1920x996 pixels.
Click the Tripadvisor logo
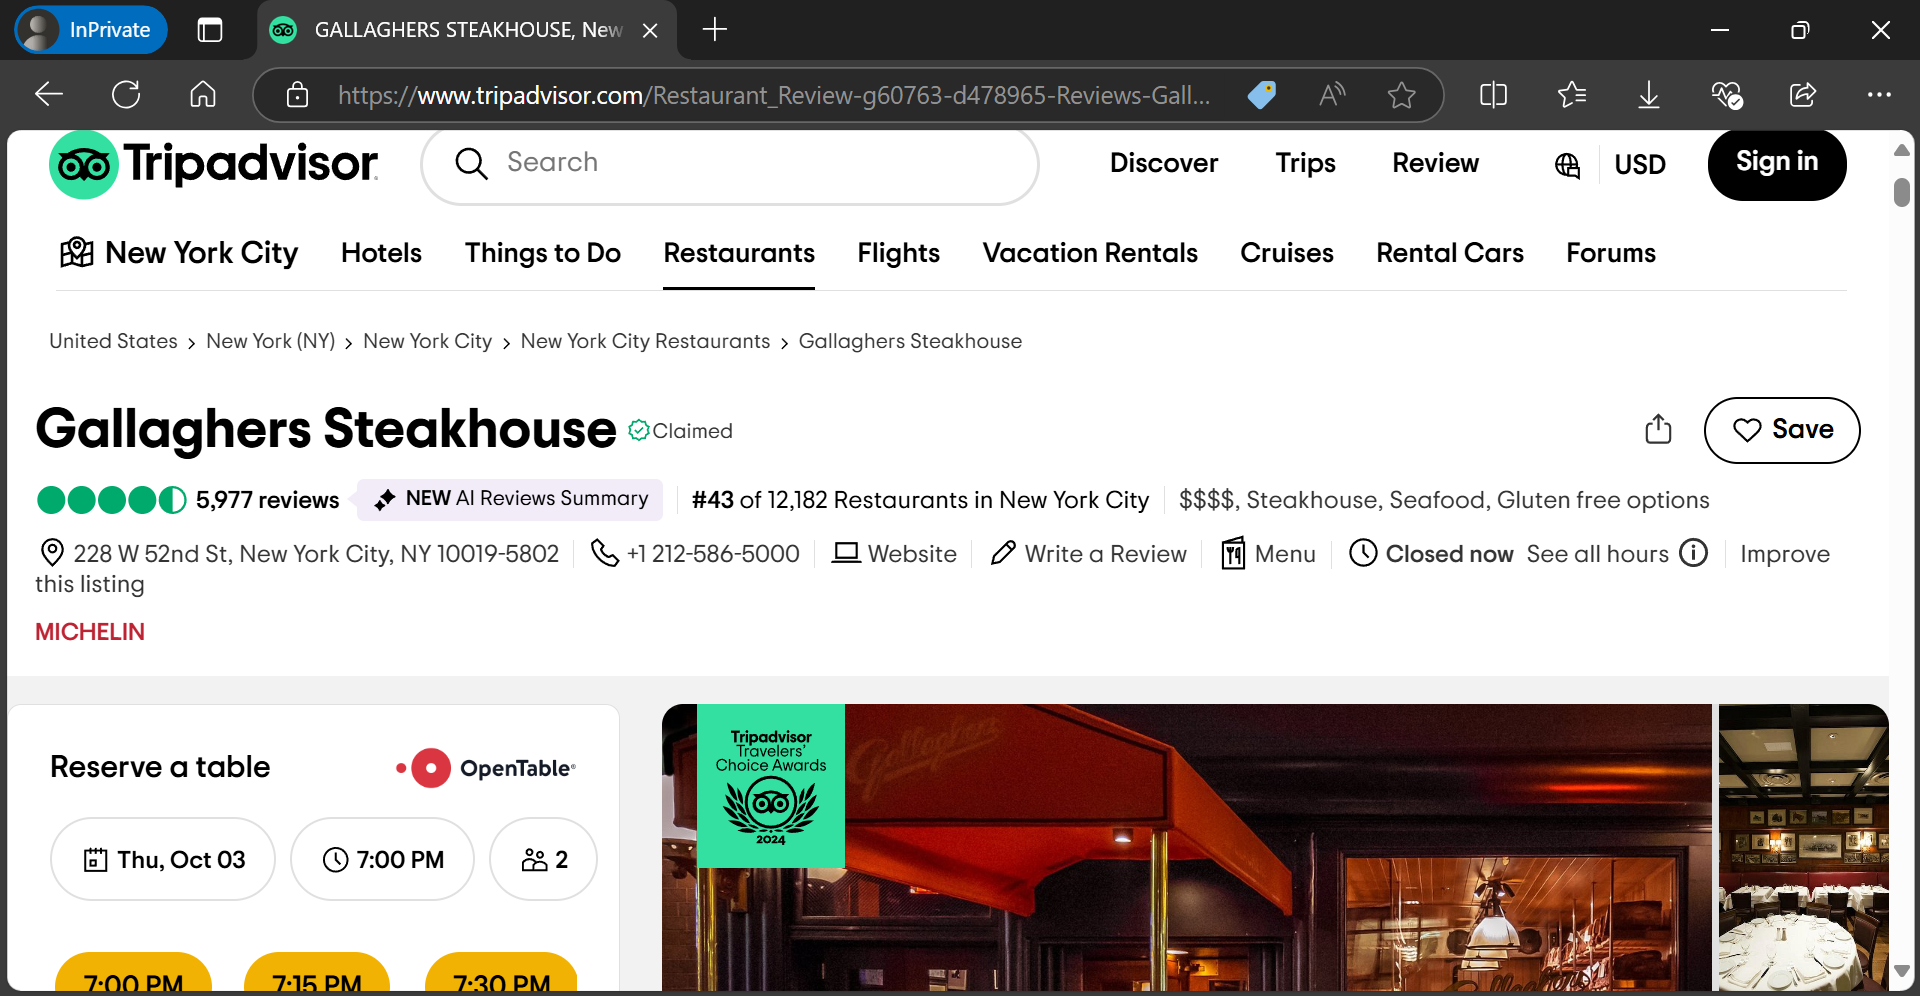click(213, 163)
